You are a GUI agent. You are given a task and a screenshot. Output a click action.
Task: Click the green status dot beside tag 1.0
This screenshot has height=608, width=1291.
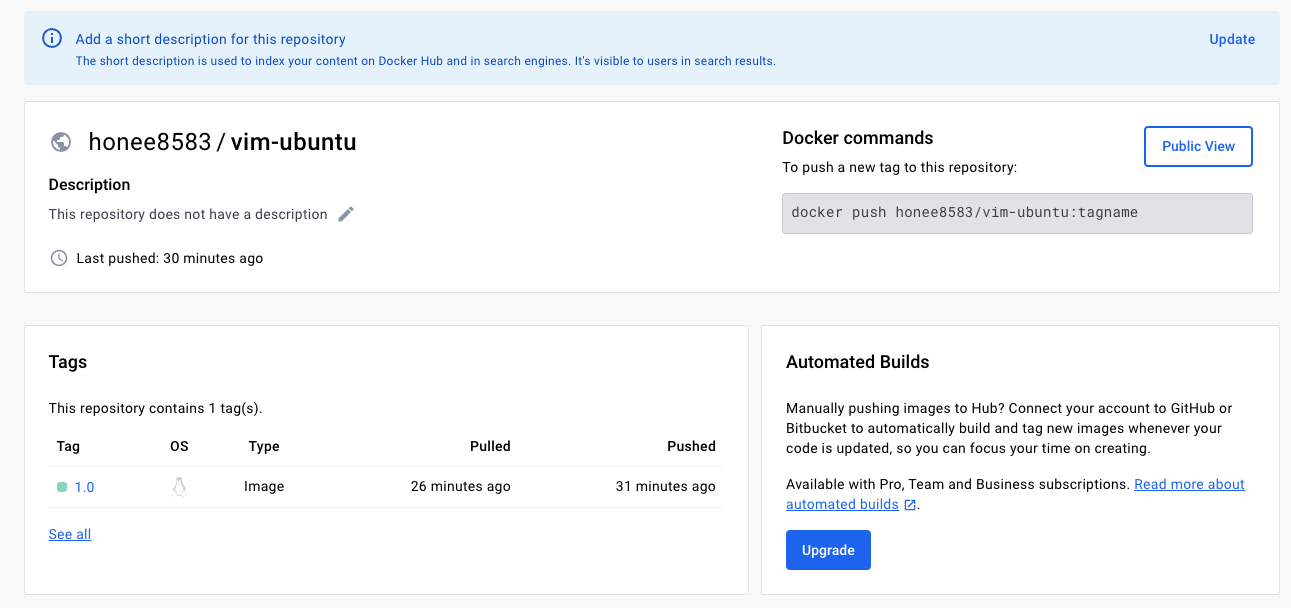coord(62,487)
